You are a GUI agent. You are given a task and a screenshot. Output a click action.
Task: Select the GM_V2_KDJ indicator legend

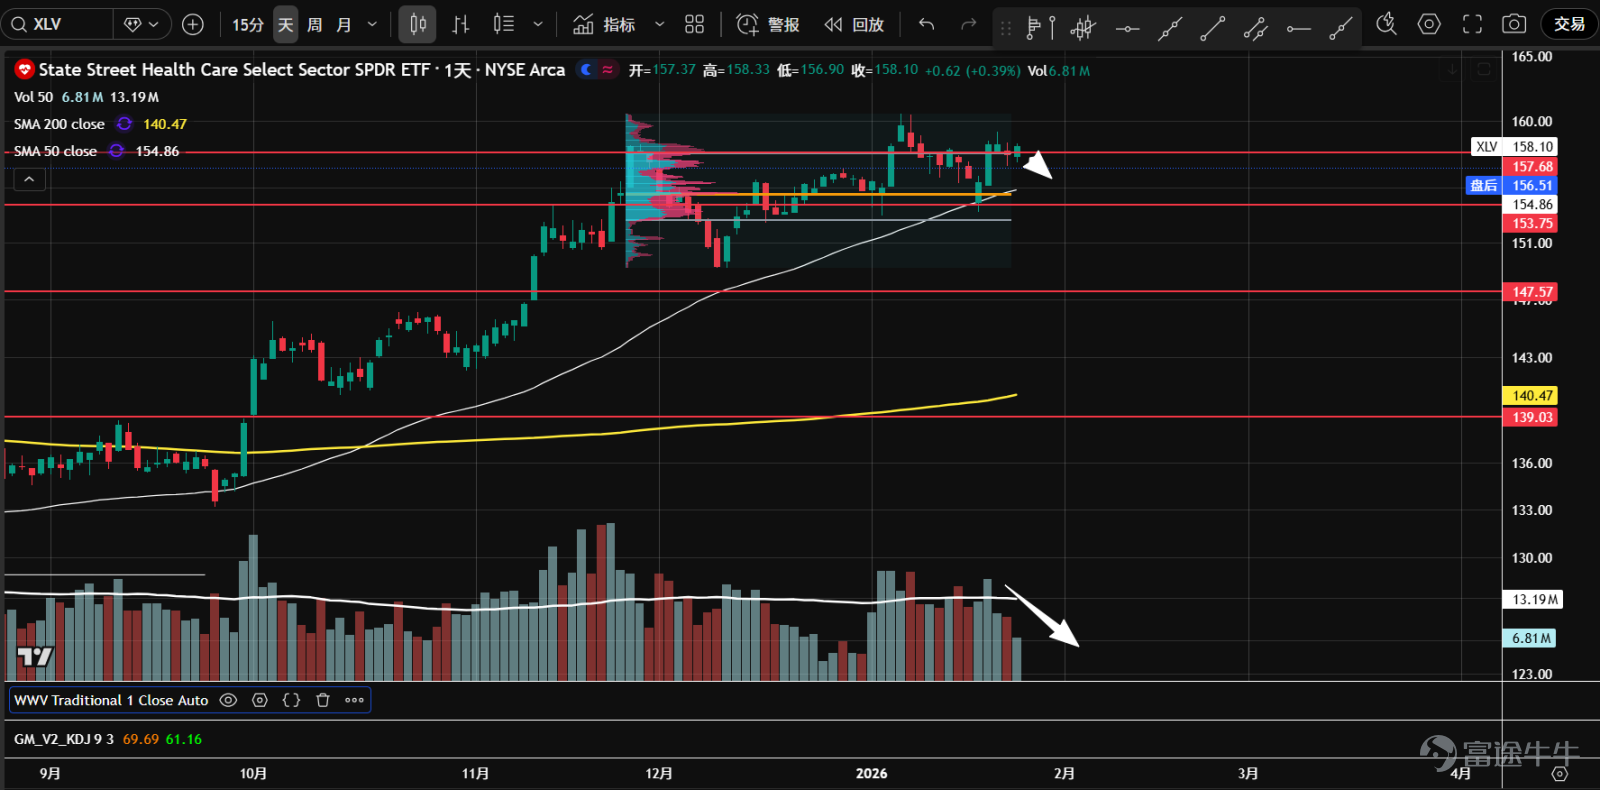[x=64, y=739]
